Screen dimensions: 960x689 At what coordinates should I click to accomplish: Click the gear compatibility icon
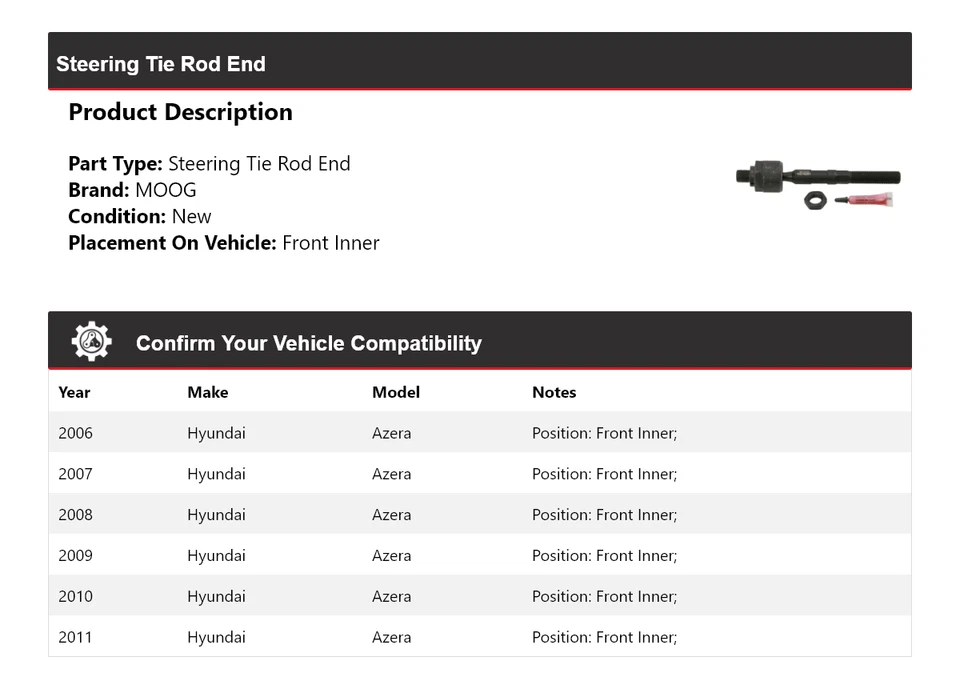91,342
